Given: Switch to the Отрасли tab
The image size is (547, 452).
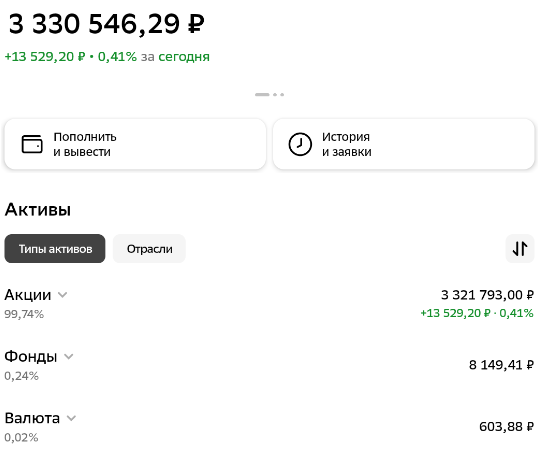Looking at the screenshot, I should 149,248.
